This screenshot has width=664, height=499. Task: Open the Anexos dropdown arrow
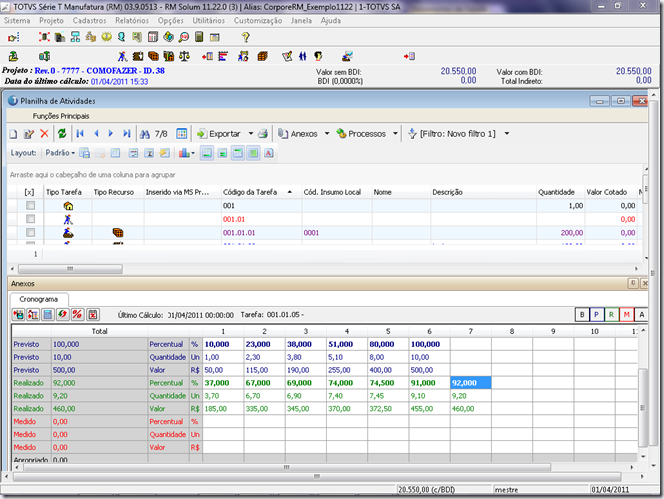coord(327,134)
